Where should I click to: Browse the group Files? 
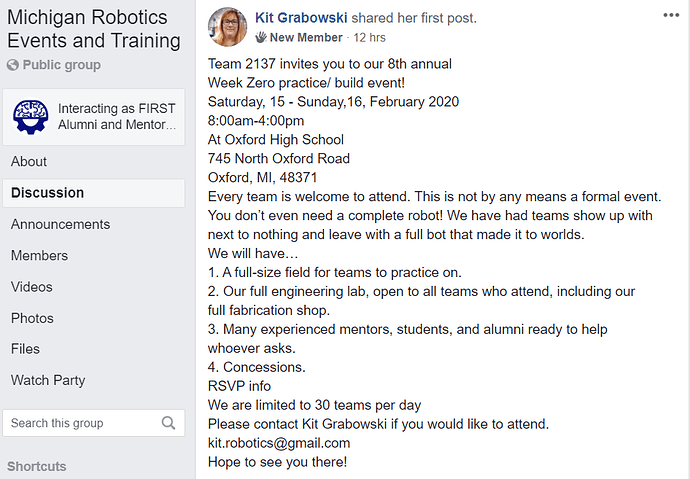25,349
